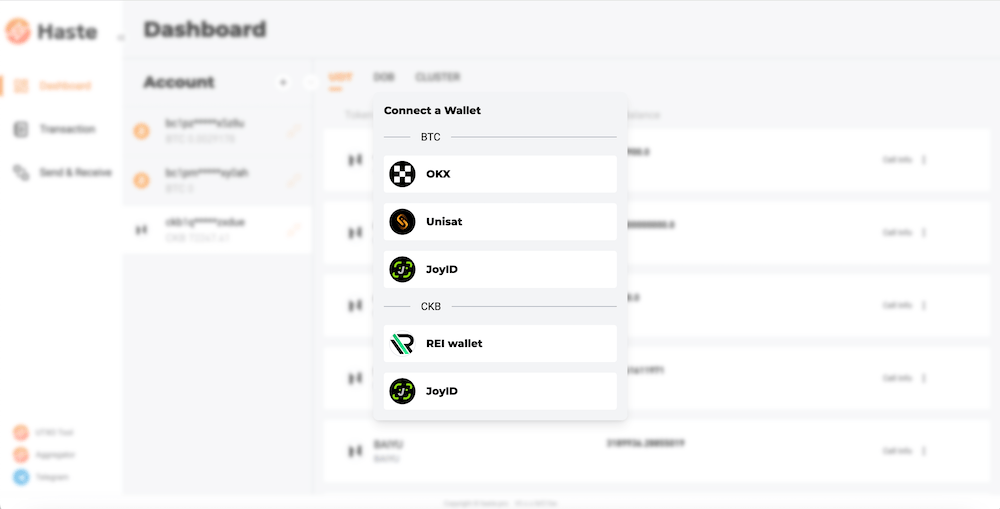Go to Transaction in the sidebar
The height and width of the screenshot is (509, 1000).
66,129
